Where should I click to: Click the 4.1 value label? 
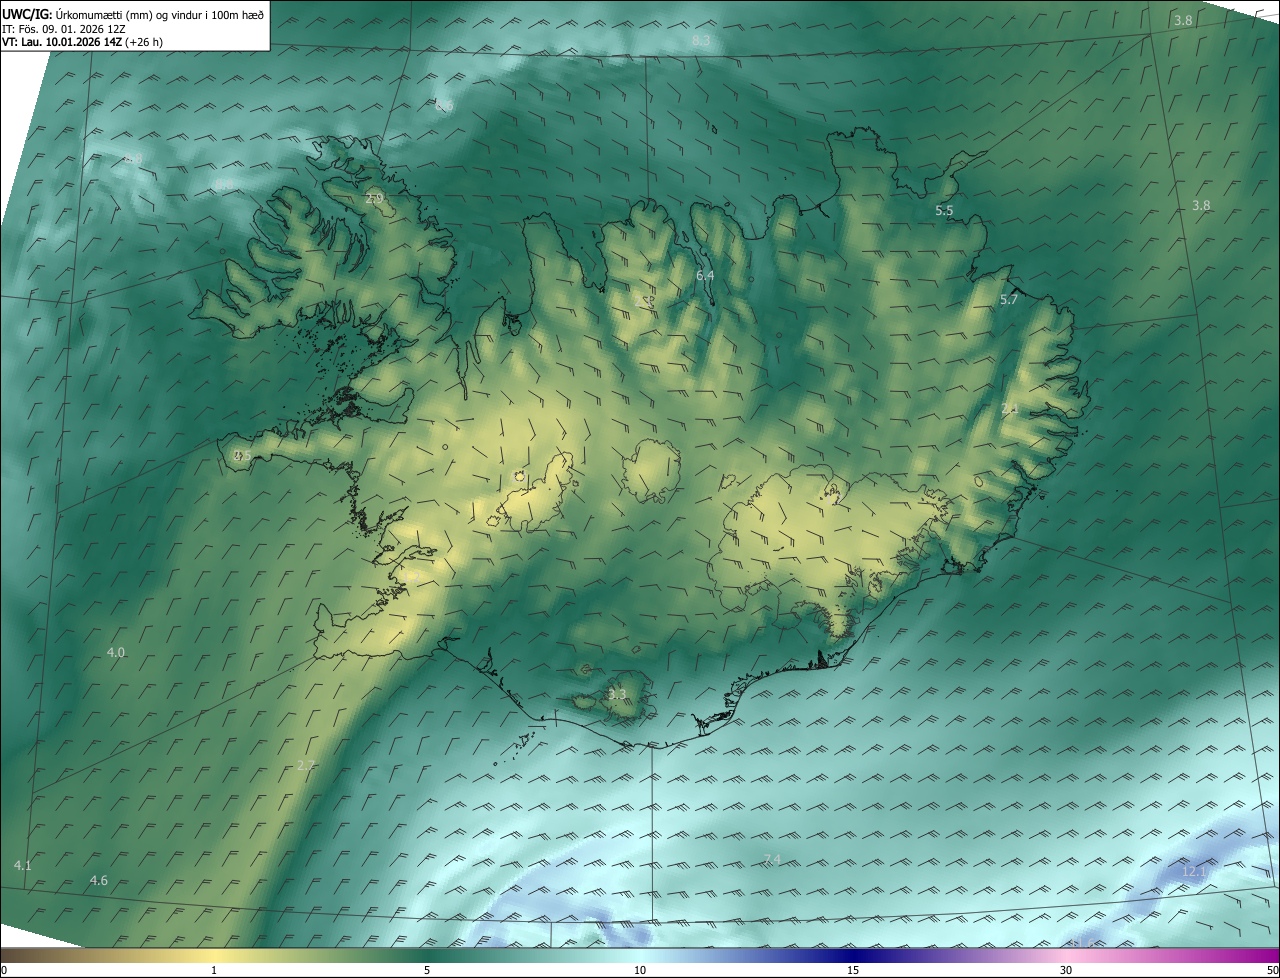pos(23,865)
